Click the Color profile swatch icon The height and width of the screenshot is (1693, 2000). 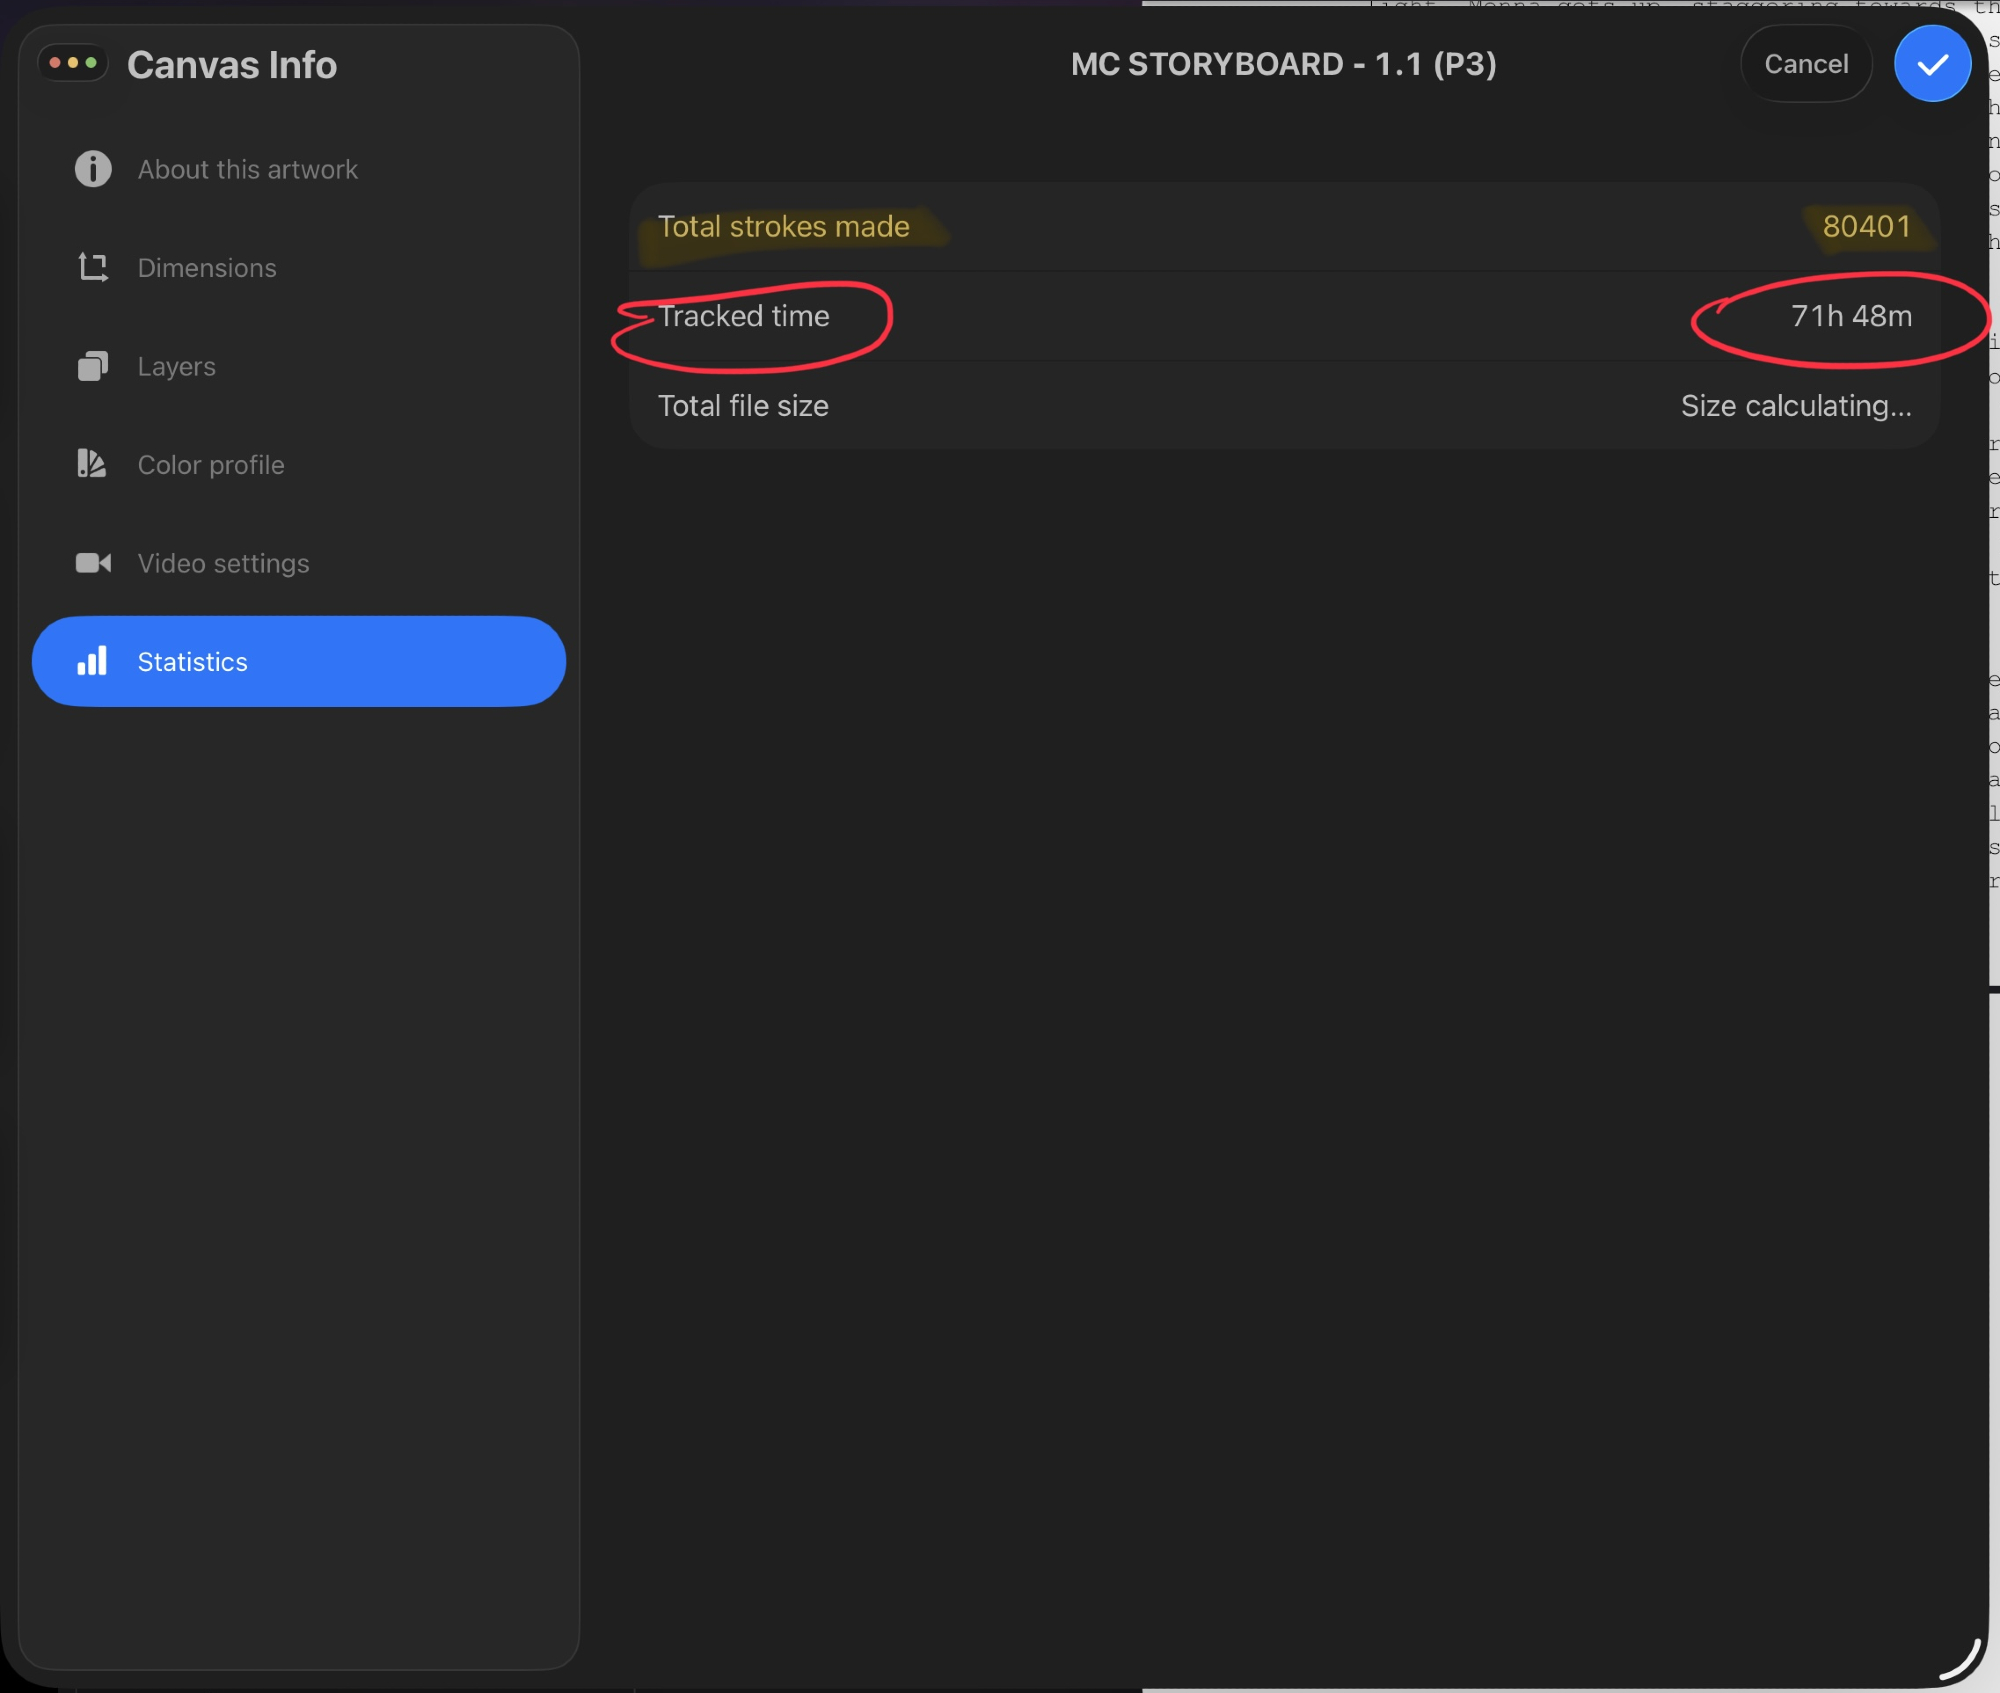(x=92, y=464)
